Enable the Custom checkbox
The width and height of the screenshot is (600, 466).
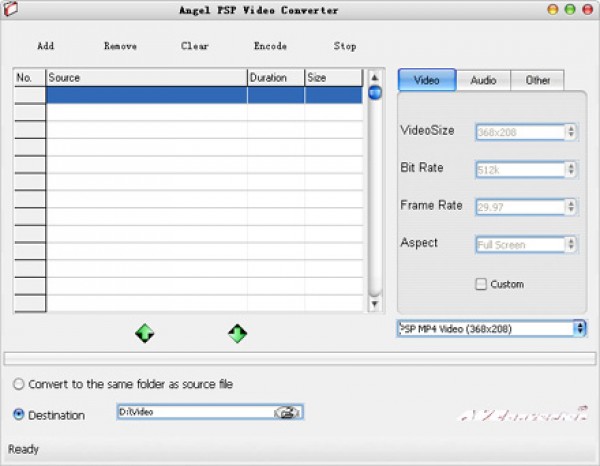[481, 284]
